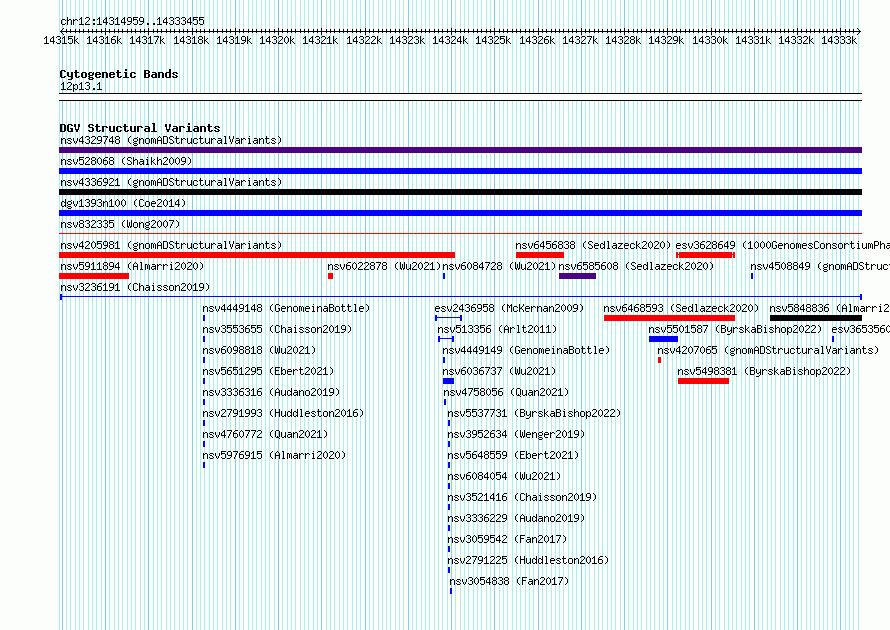
Task: Click blue block of nsv6036737 (Wu2021)
Action: tap(448, 381)
